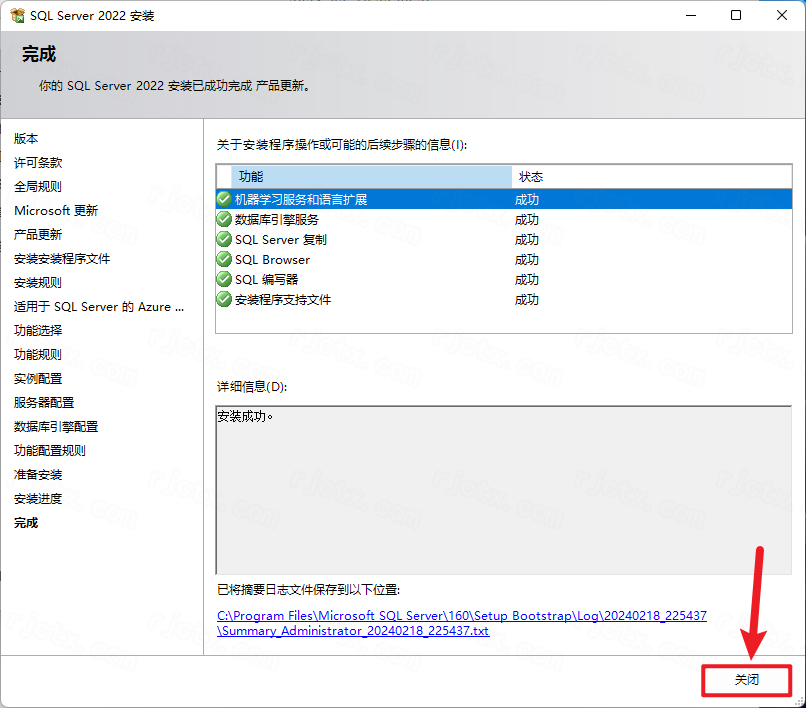Click the 数据库引擎配置 step in sidebar

pos(56,427)
